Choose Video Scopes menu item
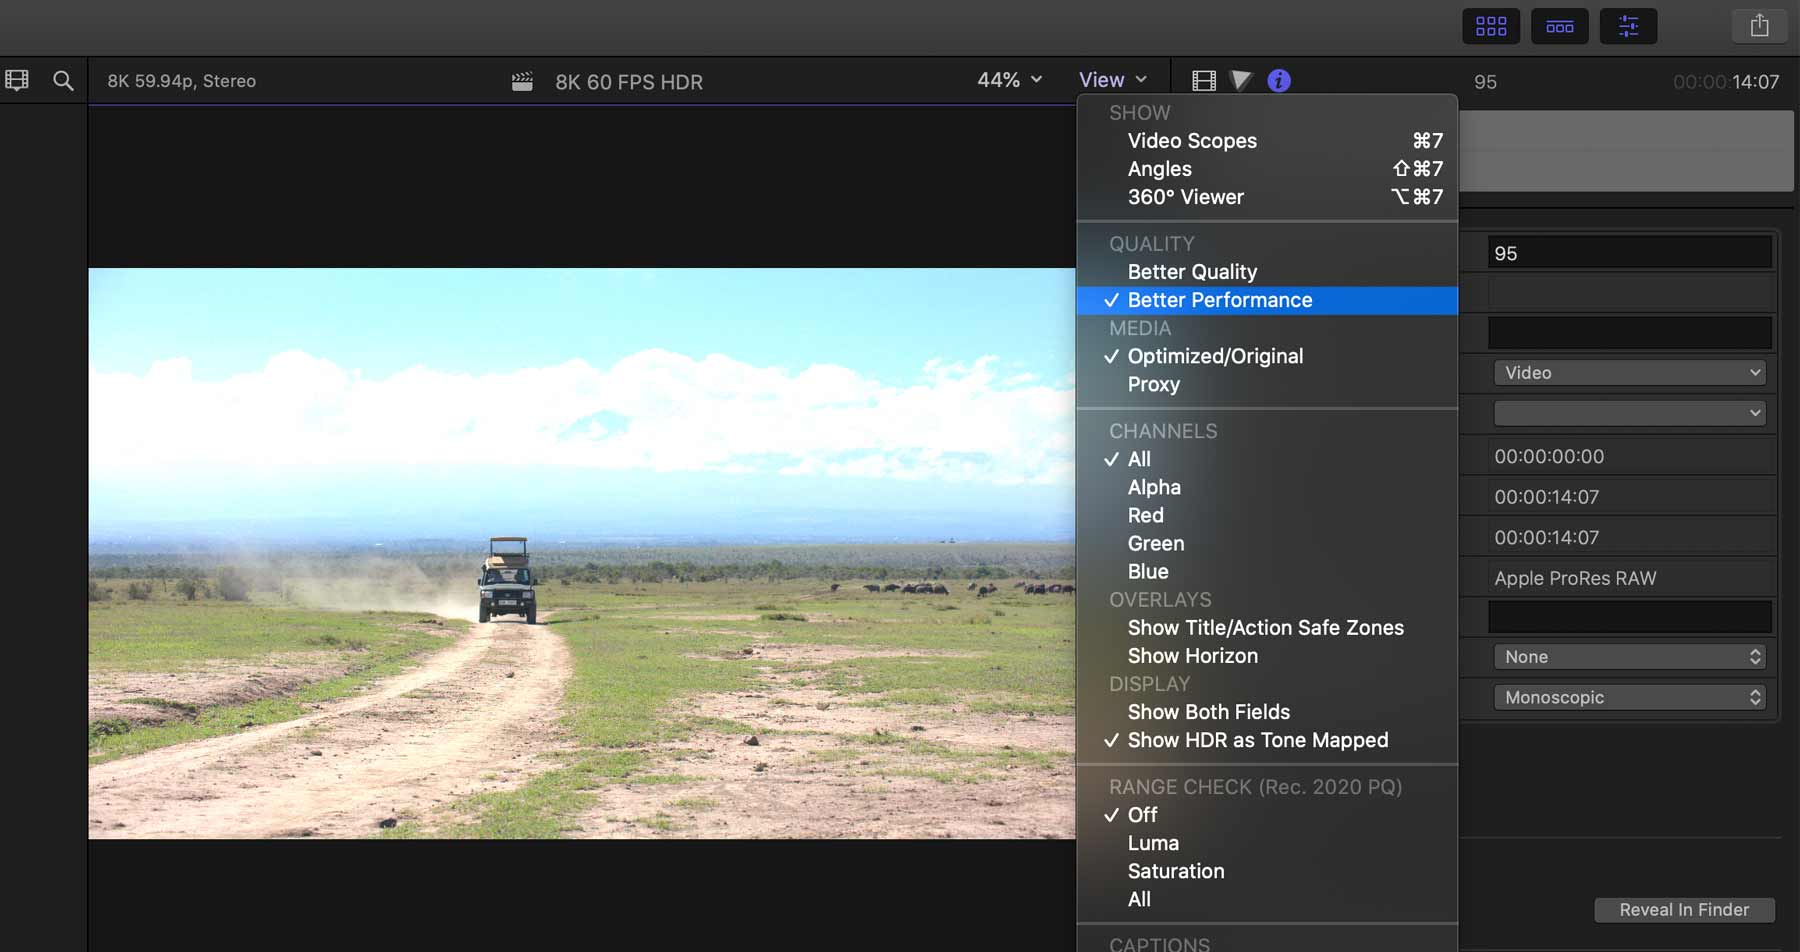Screen dimensions: 1800x952 [1267, 141]
